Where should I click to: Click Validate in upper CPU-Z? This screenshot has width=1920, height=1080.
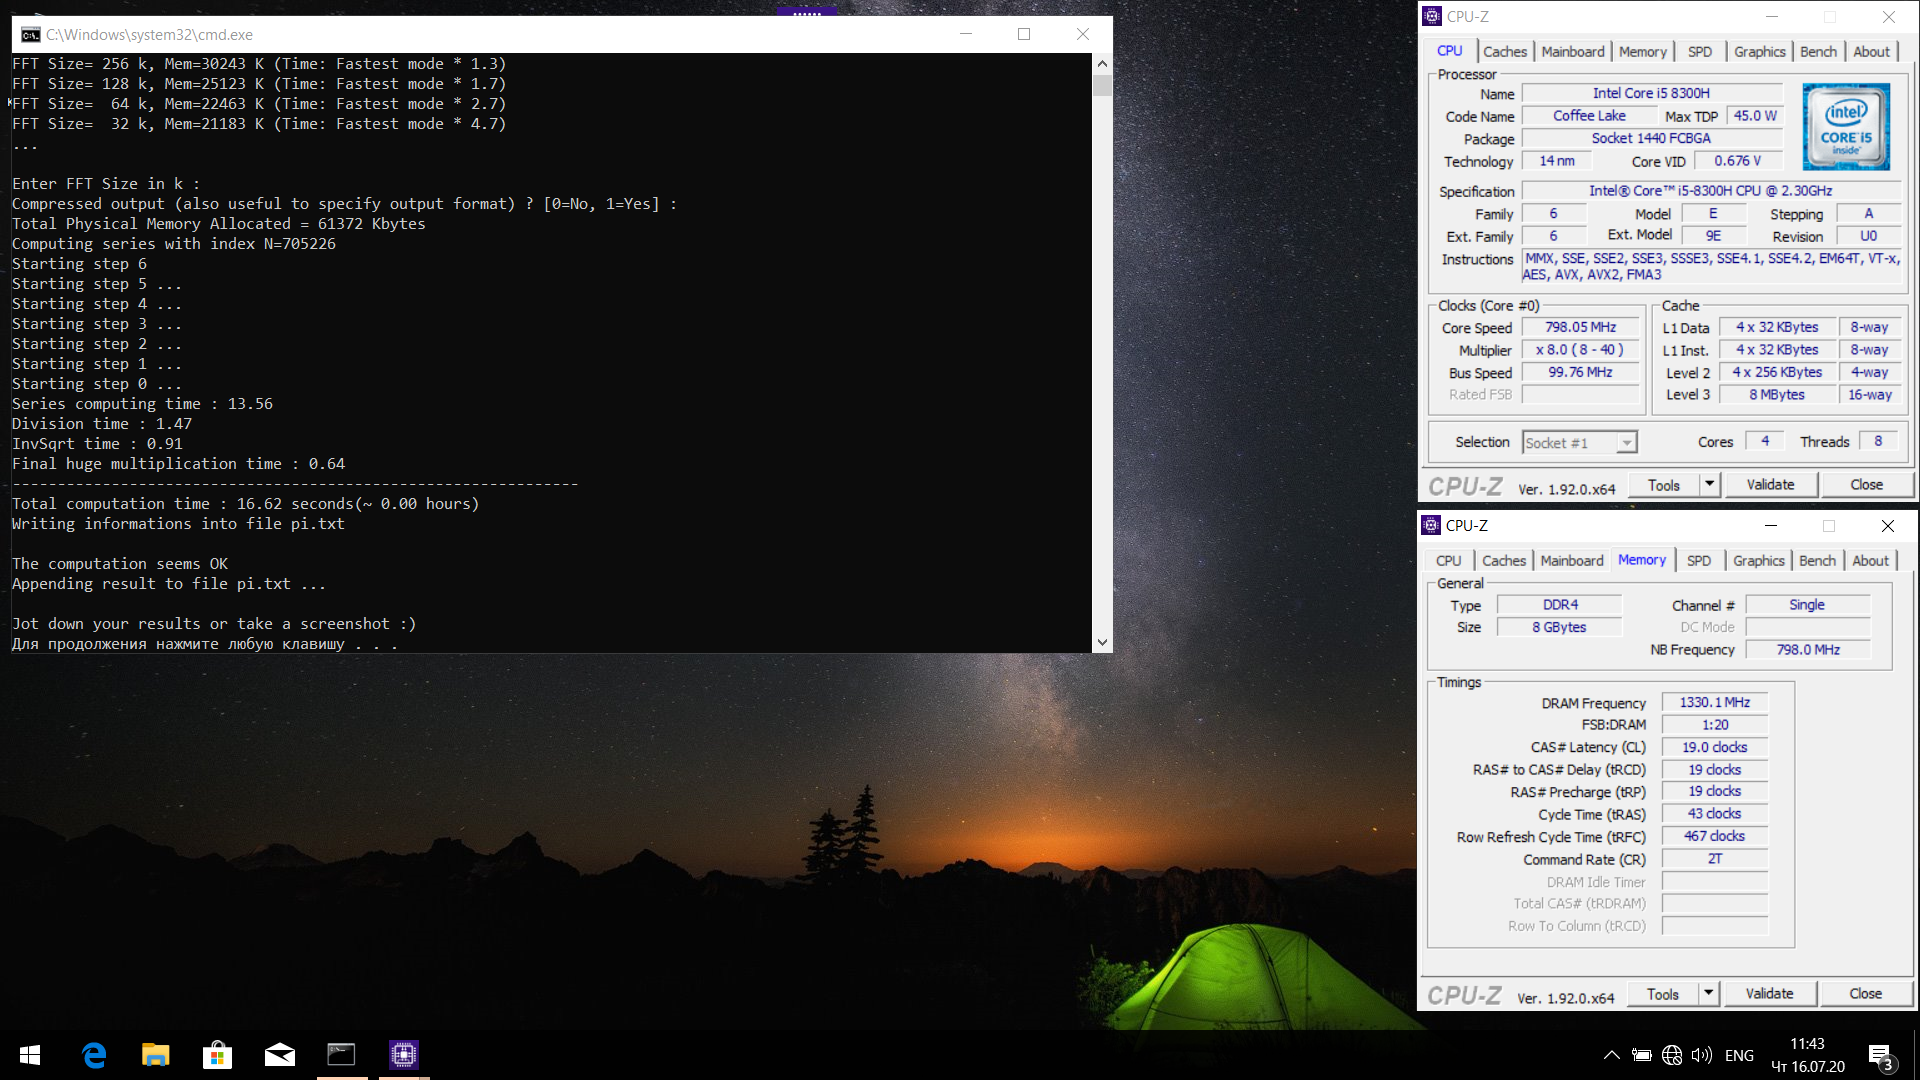click(1770, 485)
